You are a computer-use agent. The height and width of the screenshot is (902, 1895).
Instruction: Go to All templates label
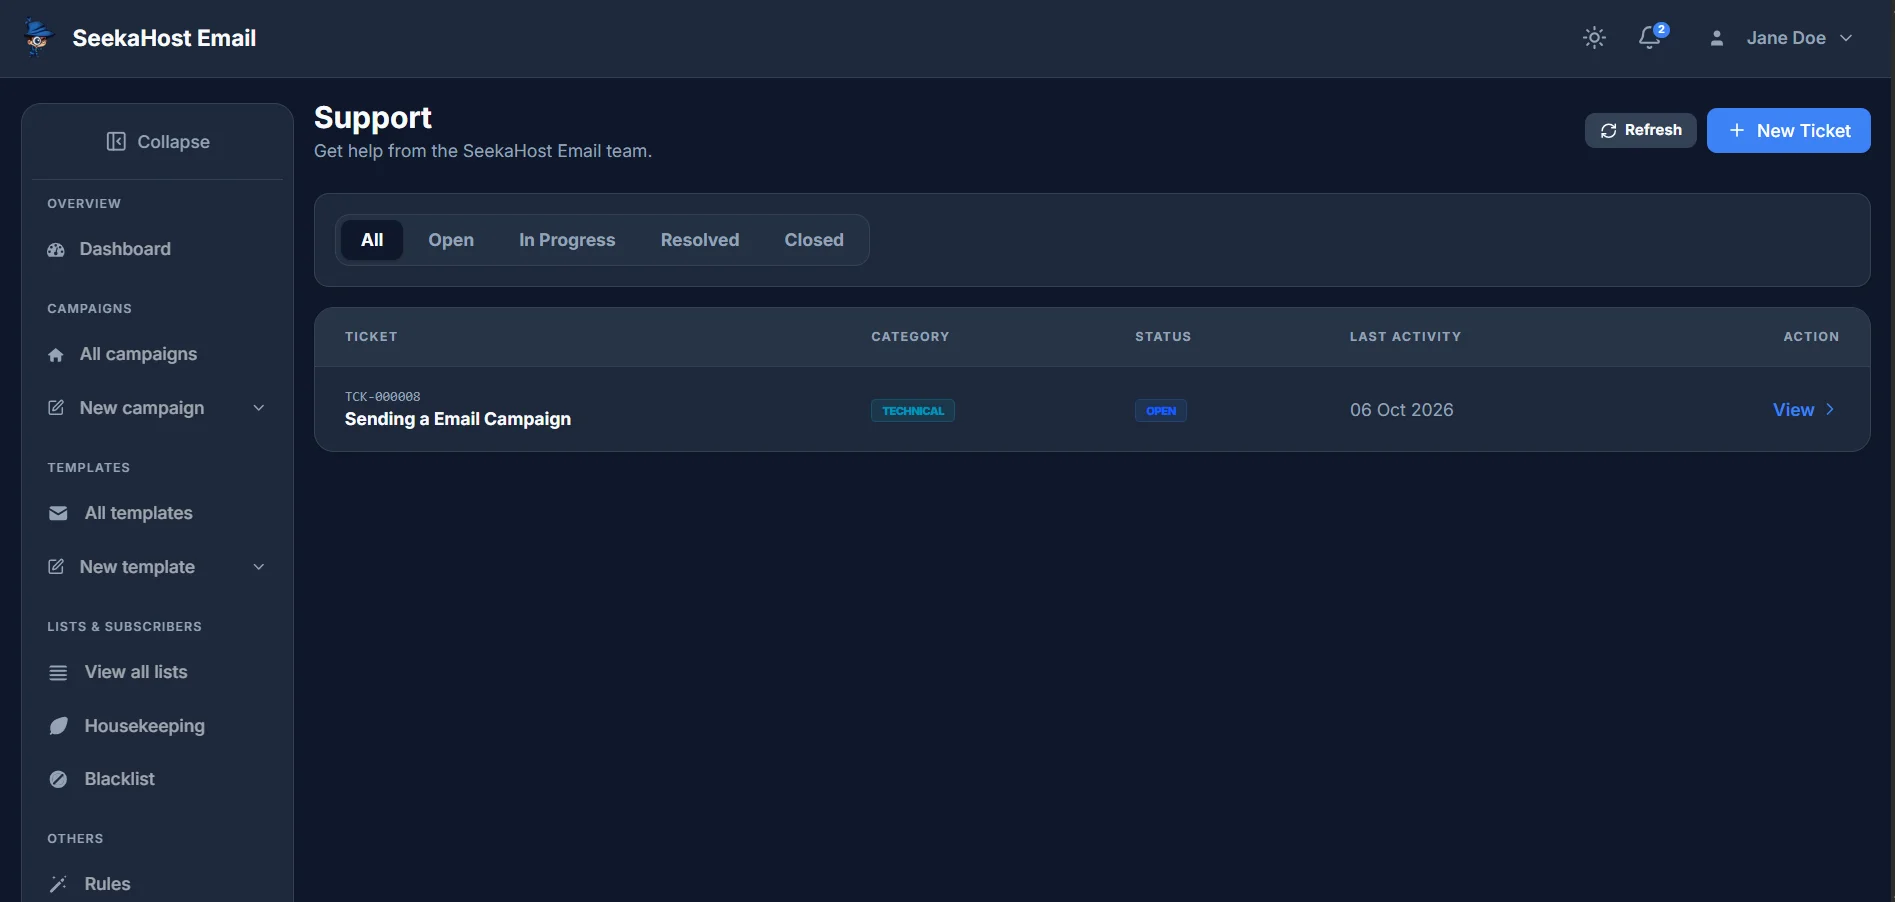click(x=138, y=513)
